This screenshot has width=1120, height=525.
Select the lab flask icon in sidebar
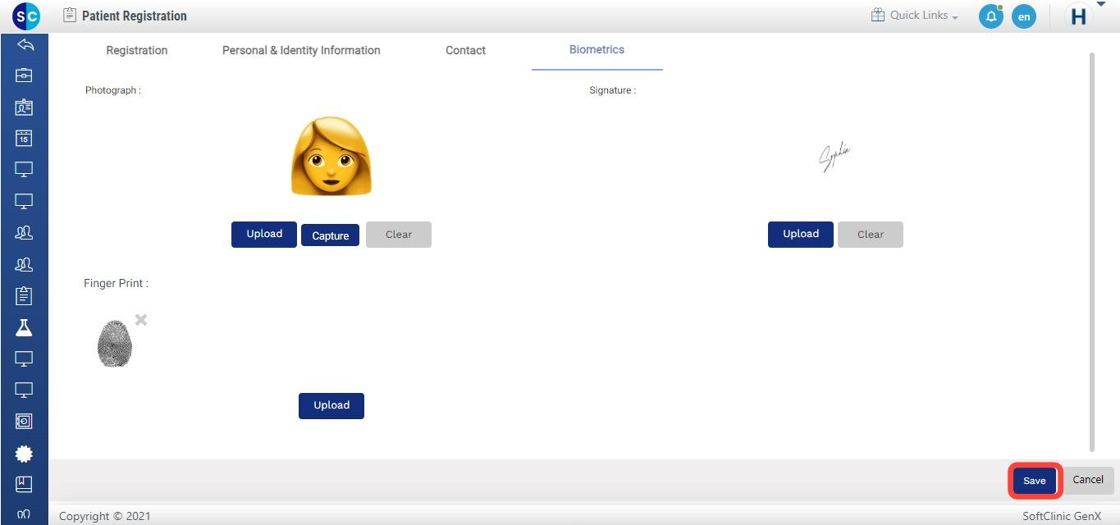24,328
